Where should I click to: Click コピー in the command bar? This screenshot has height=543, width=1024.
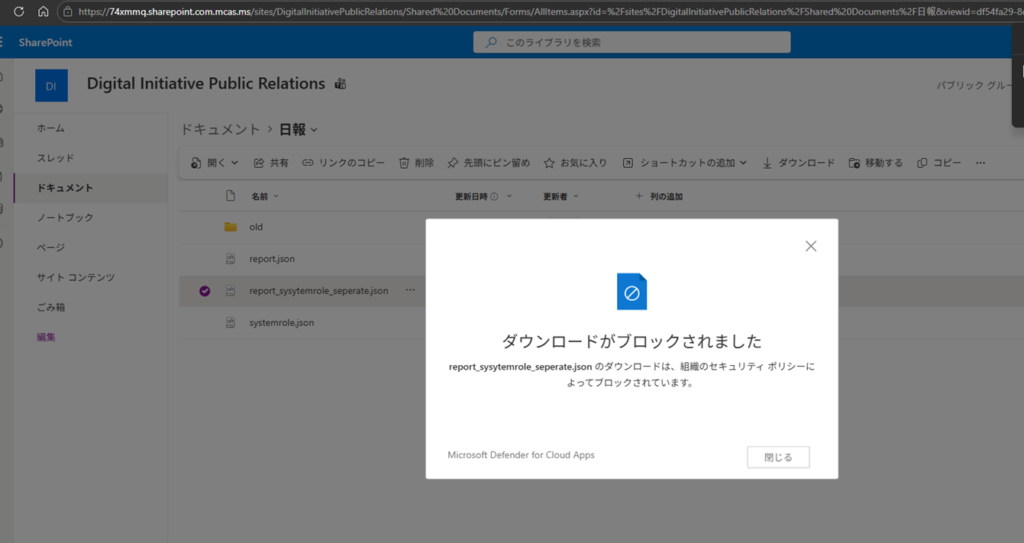pos(938,163)
